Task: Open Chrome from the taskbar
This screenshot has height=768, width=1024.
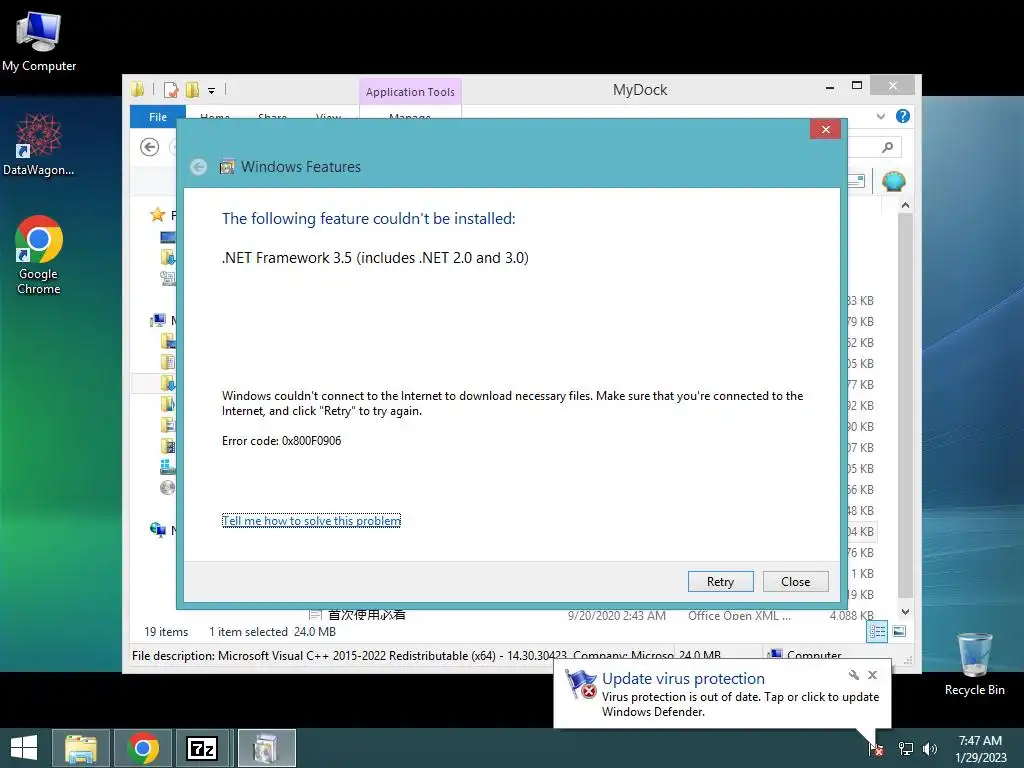Action: [143, 748]
